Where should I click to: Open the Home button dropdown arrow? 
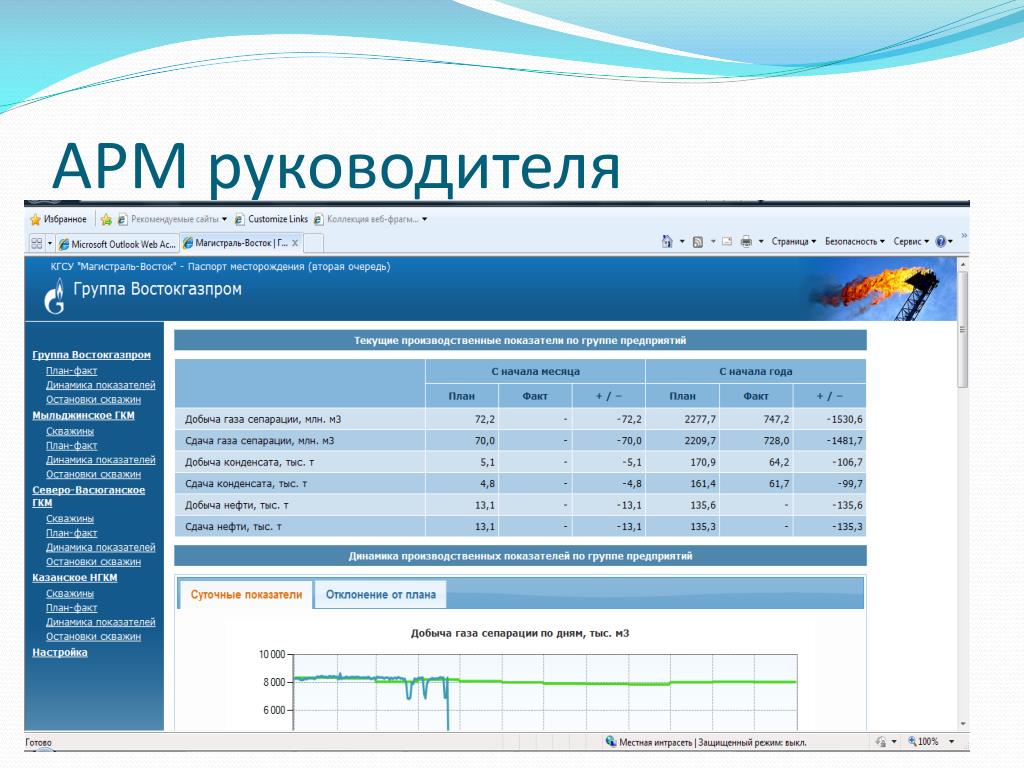pyautogui.click(x=682, y=242)
